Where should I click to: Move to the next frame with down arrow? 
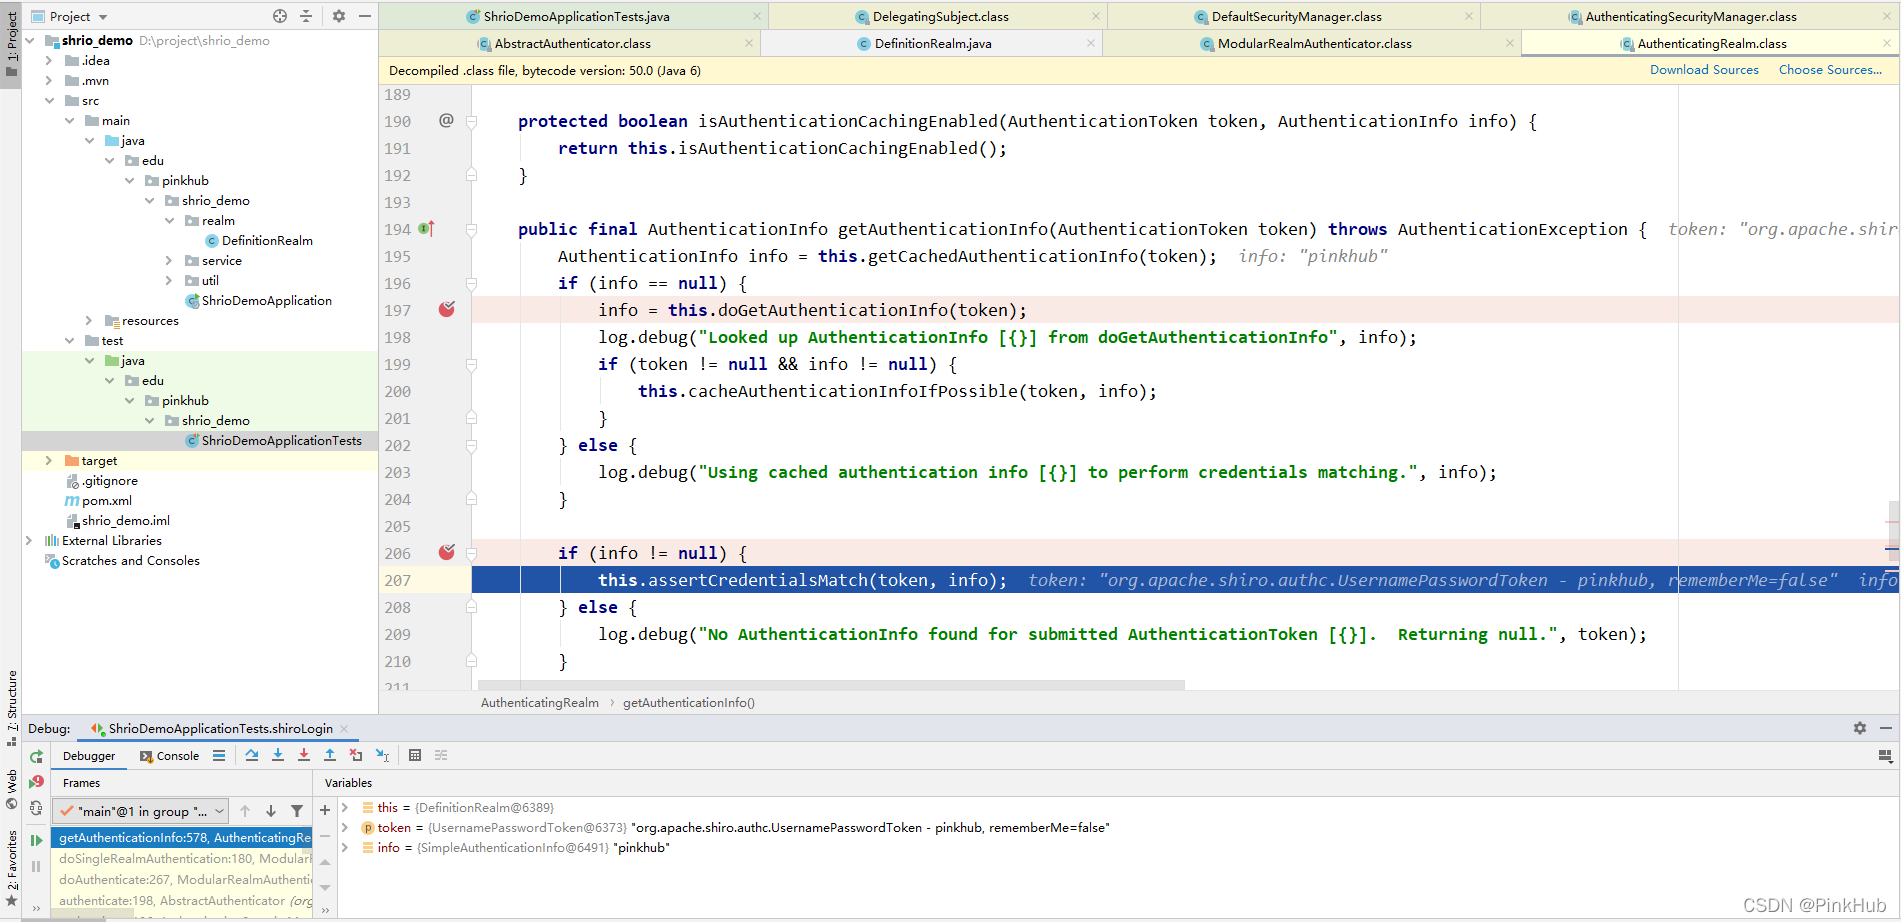point(271,811)
